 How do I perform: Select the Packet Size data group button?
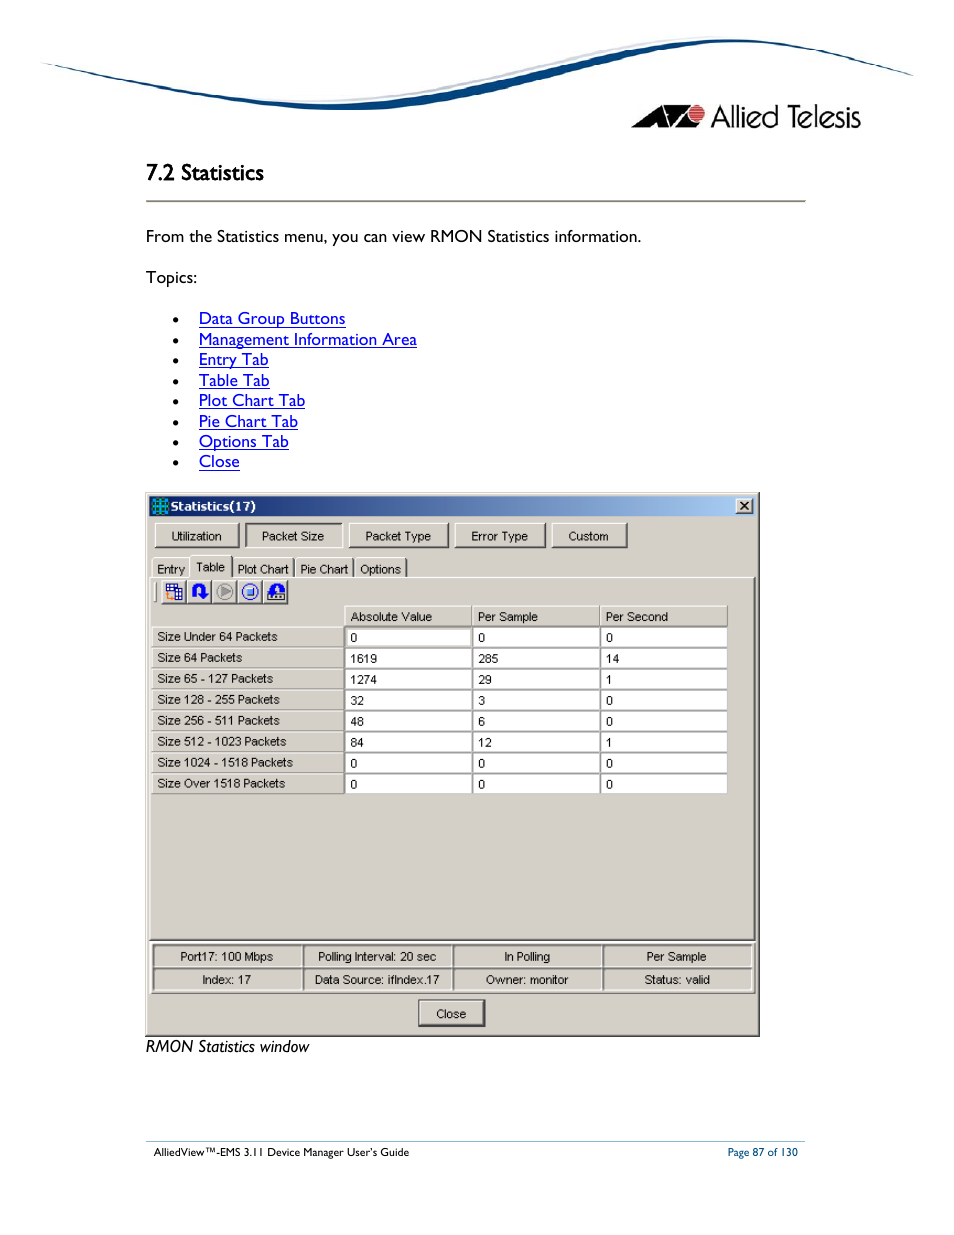pos(293,536)
